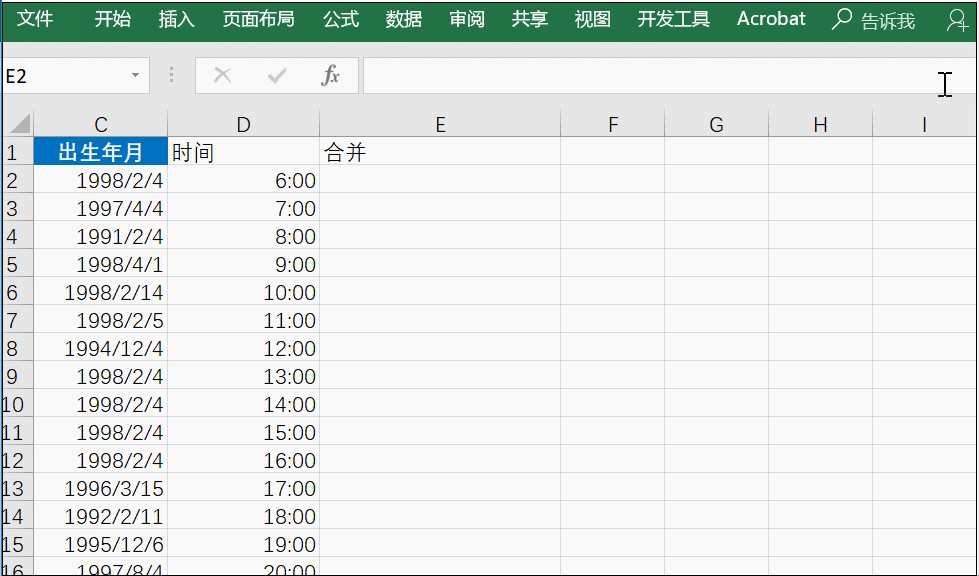Screen dimensions: 979x576
Task: Click the share user icon
Action: coord(957,20)
